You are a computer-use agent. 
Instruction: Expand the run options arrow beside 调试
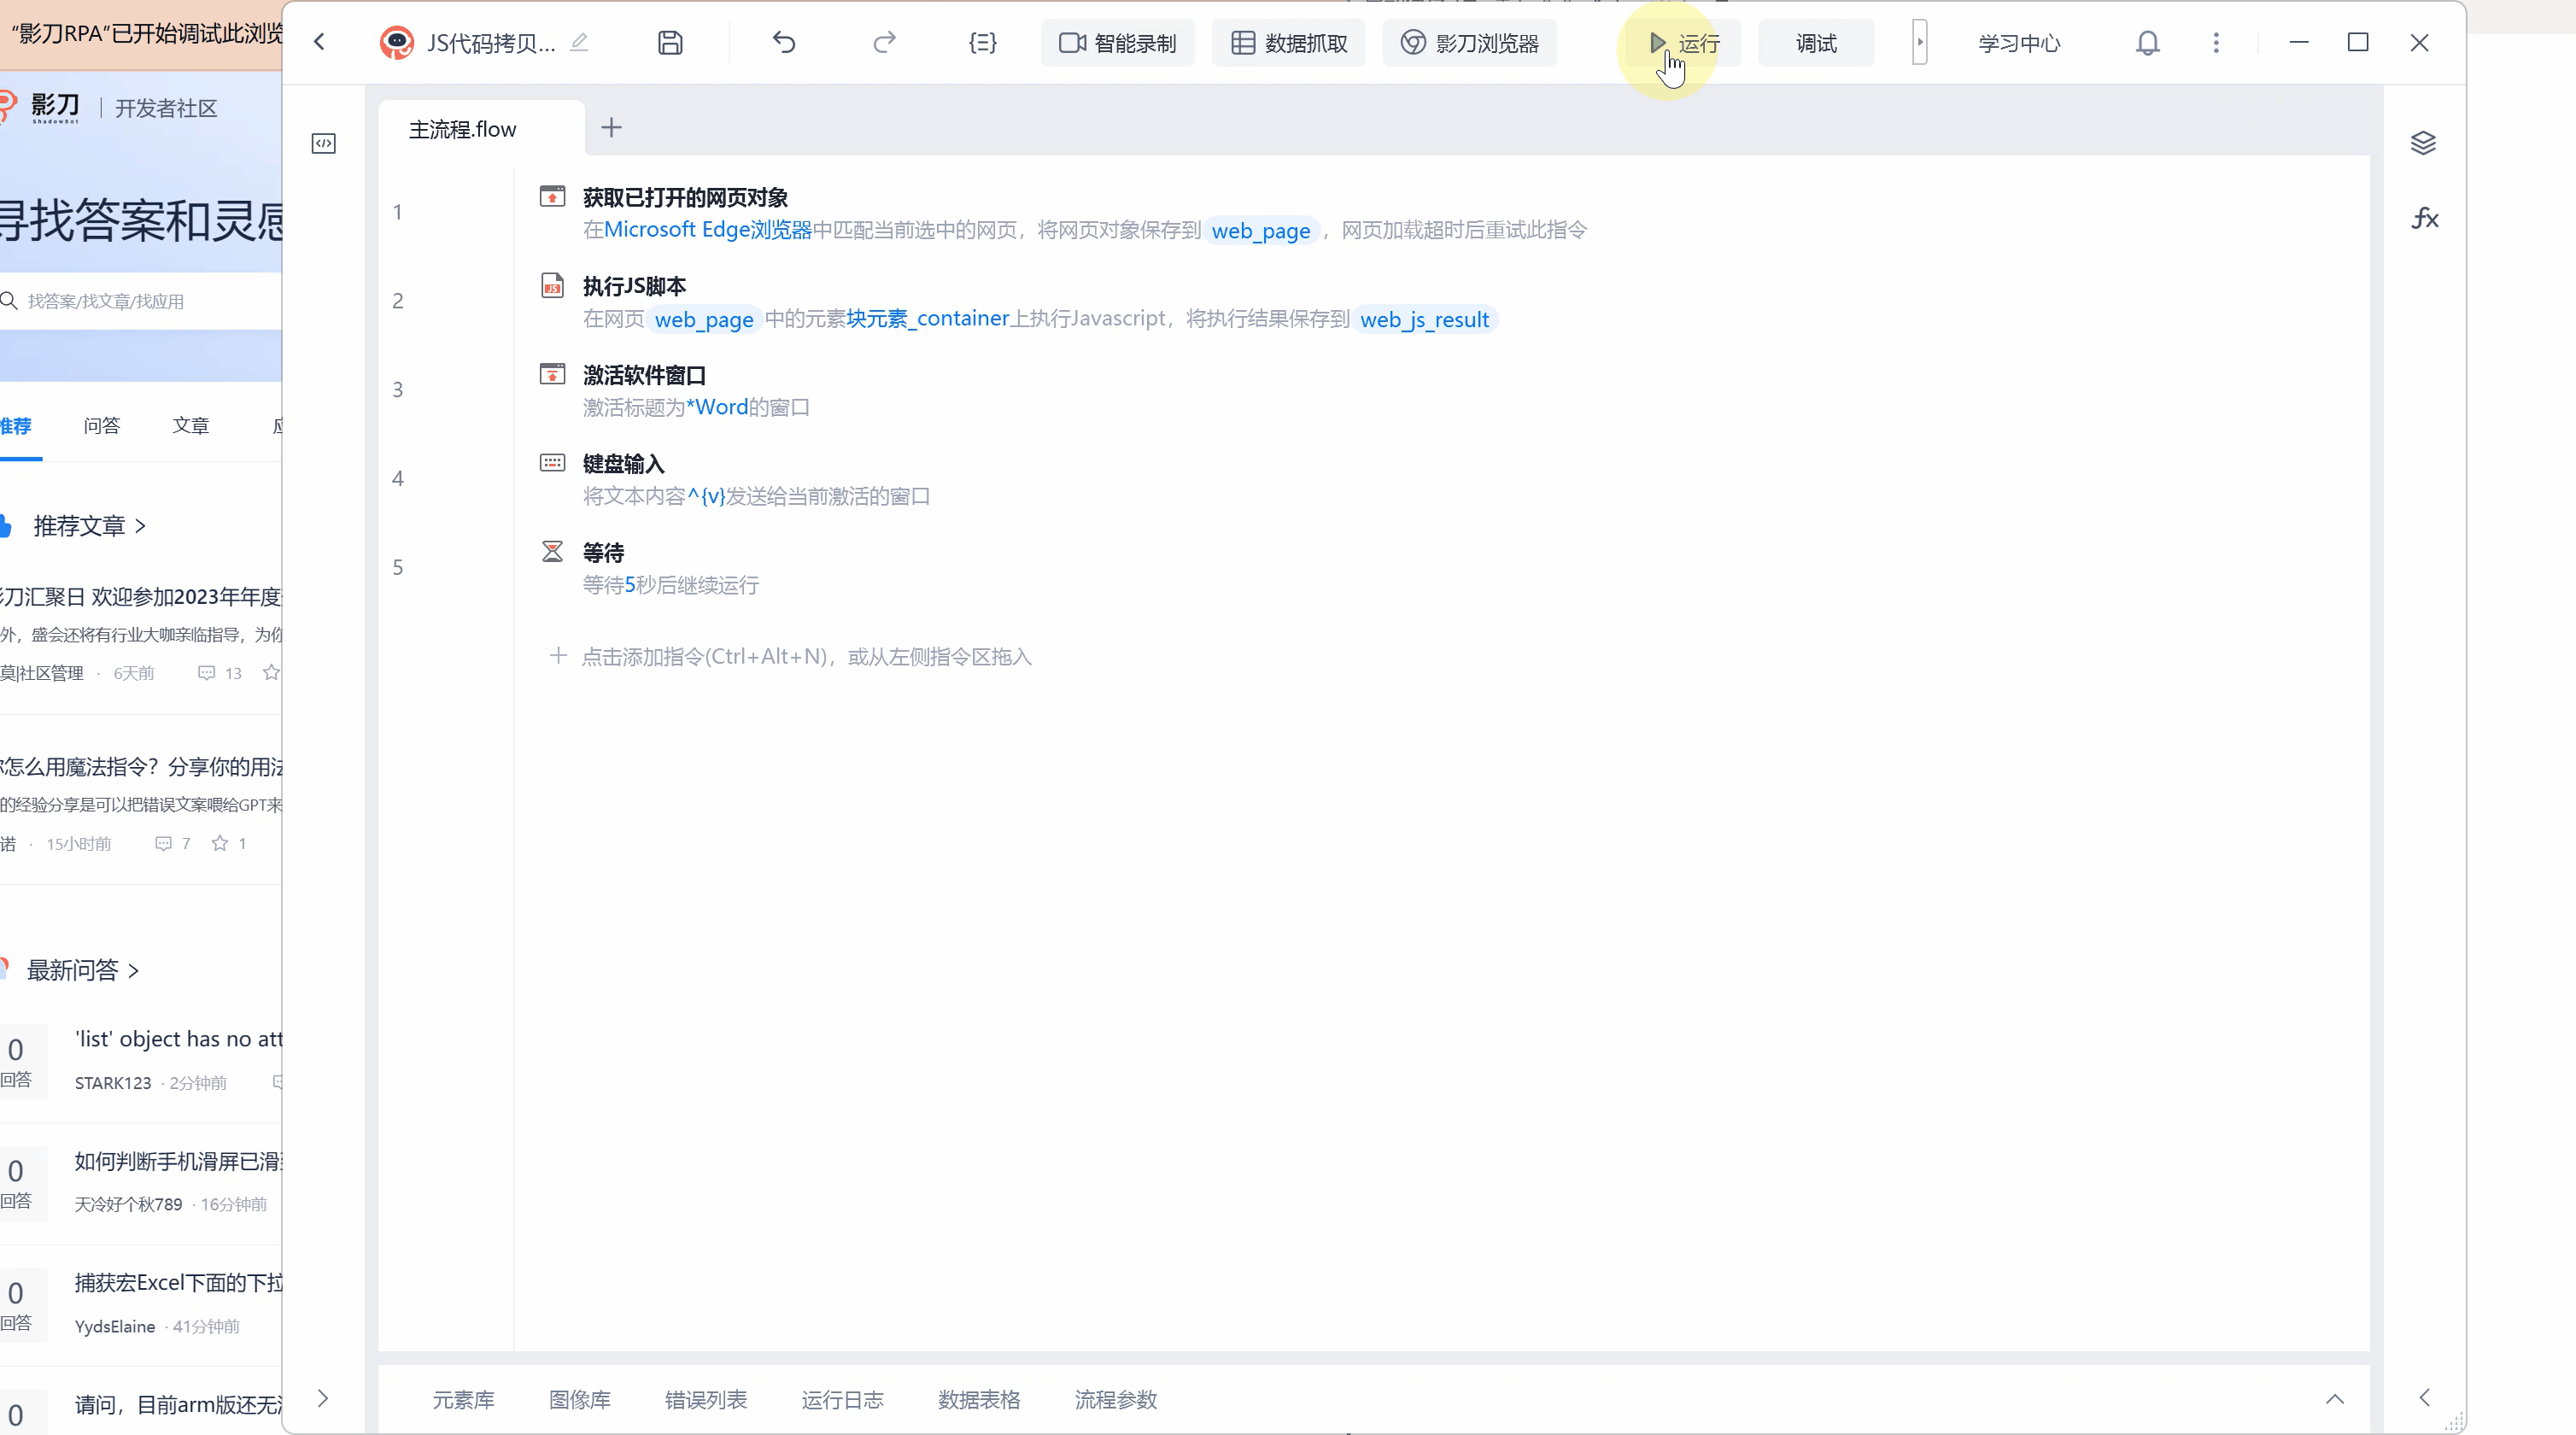[x=1919, y=43]
